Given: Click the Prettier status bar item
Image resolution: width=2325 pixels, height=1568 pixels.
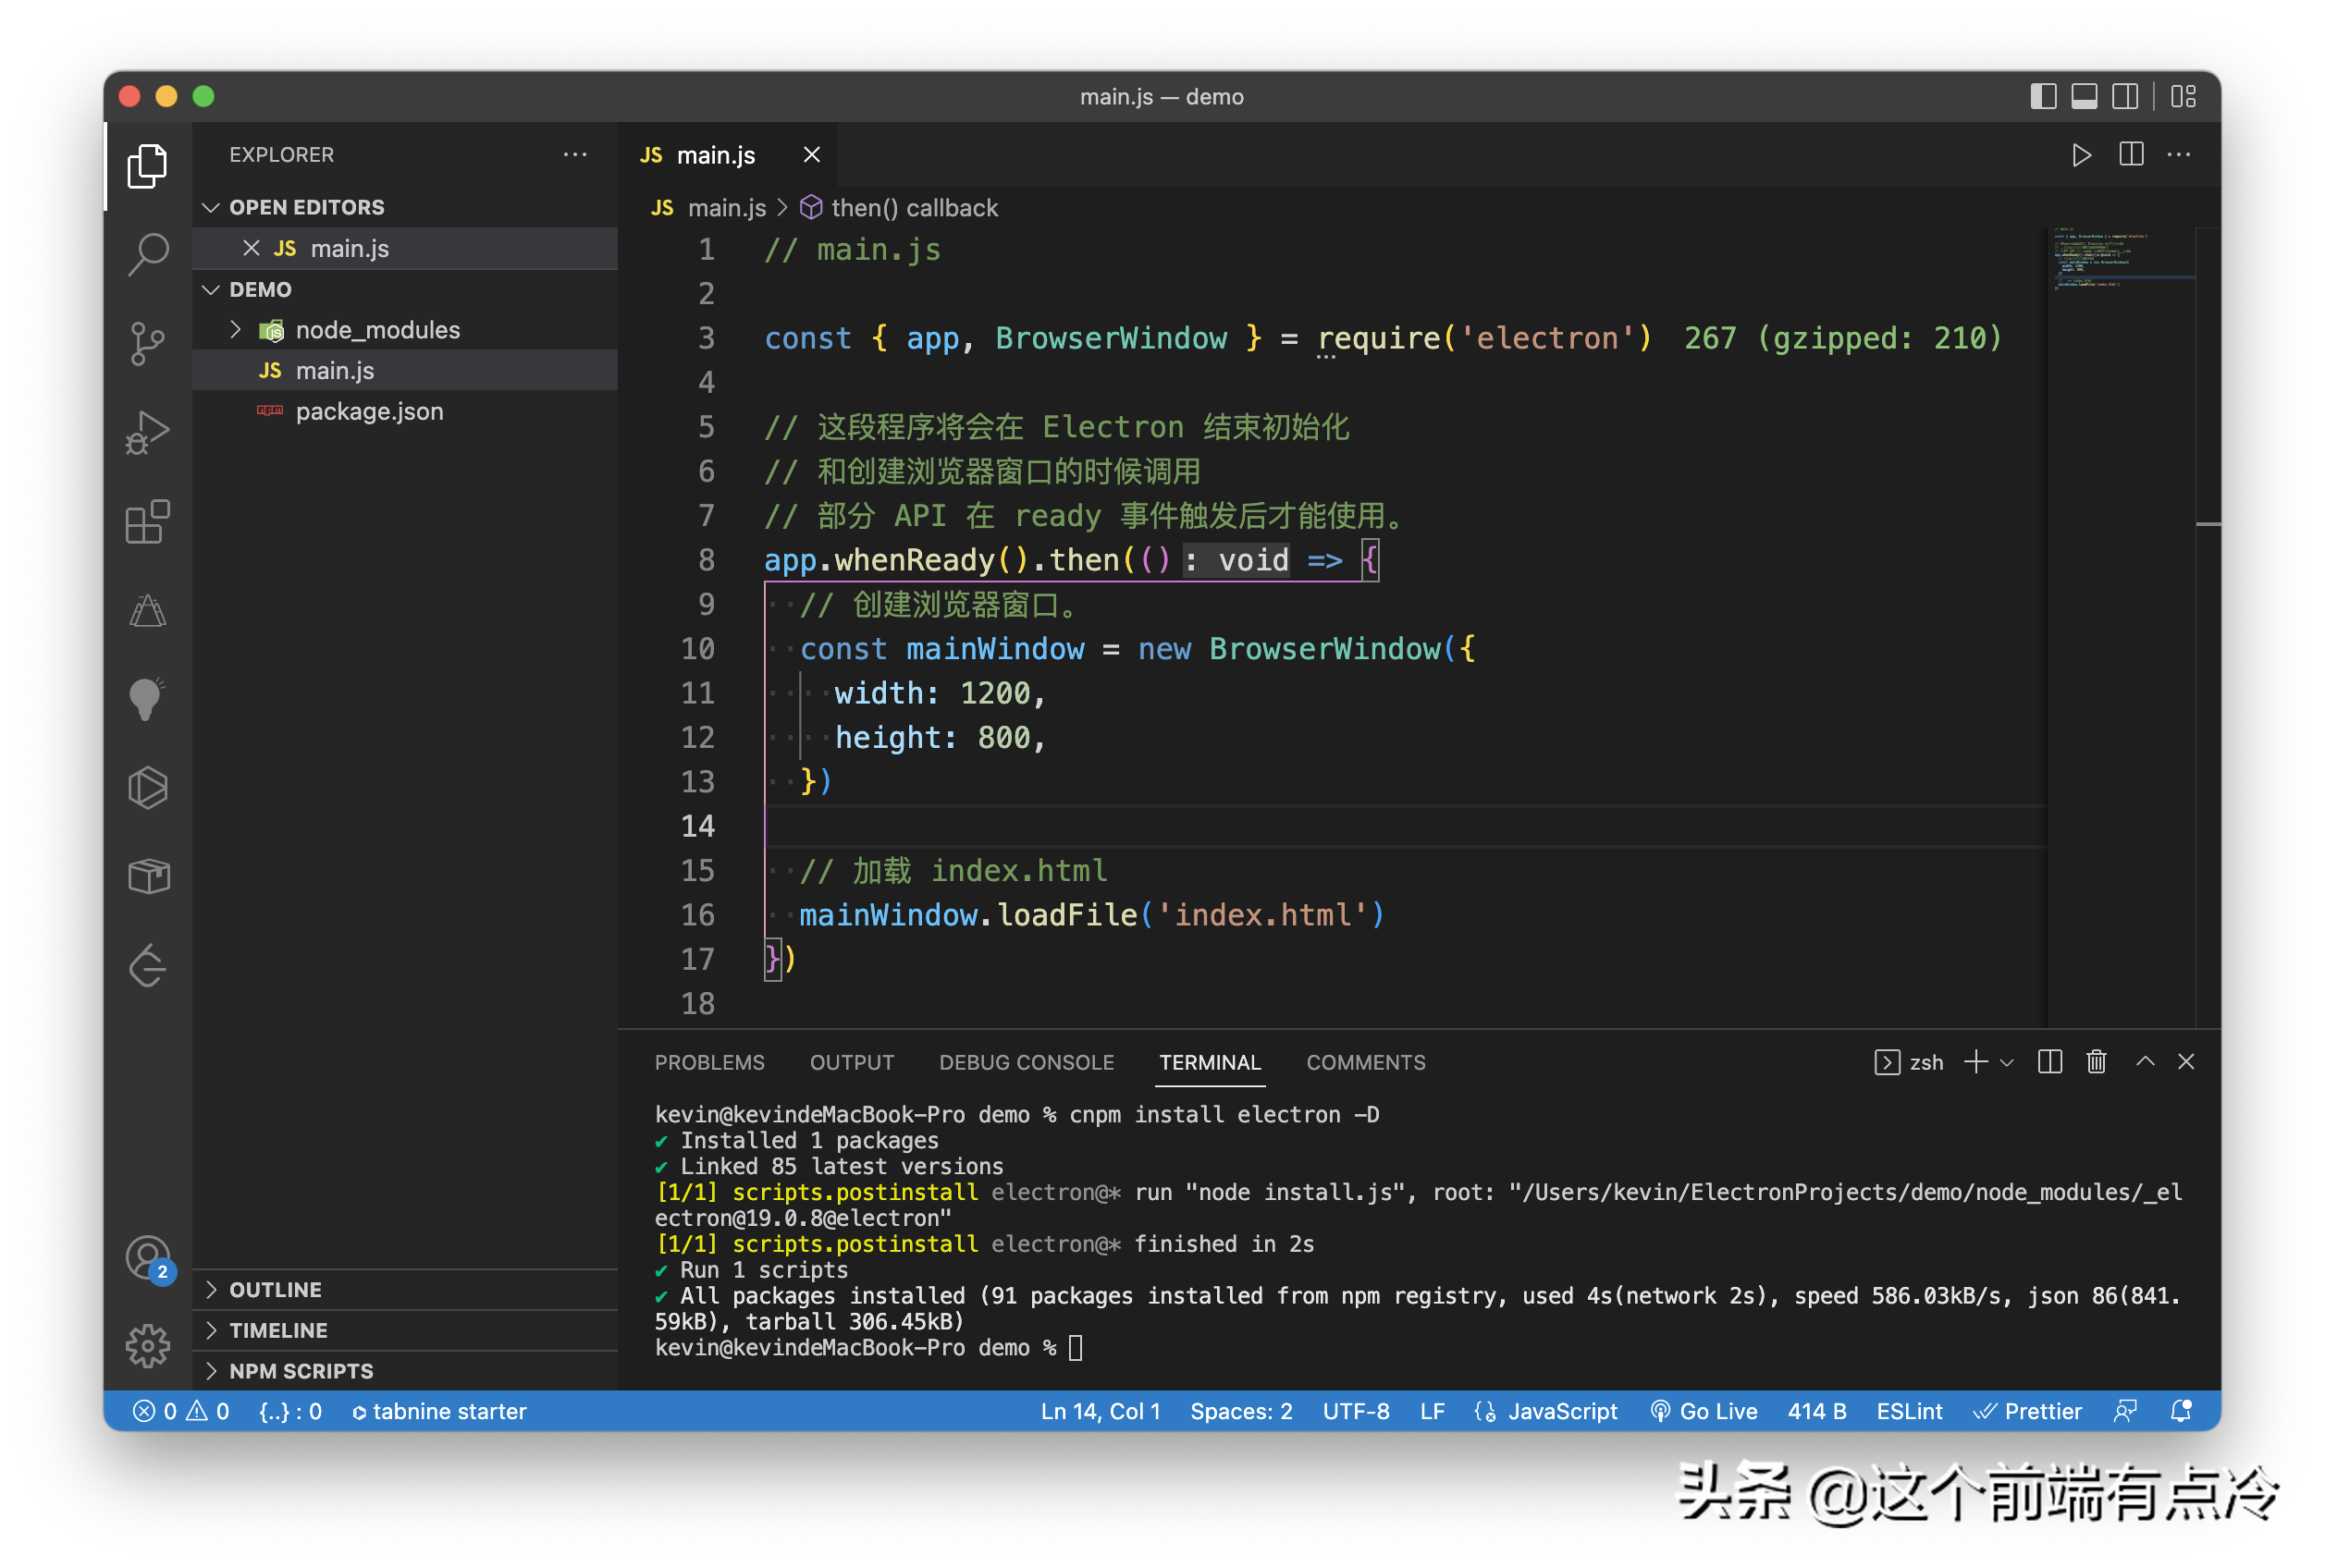Looking at the screenshot, I should click(2027, 1411).
